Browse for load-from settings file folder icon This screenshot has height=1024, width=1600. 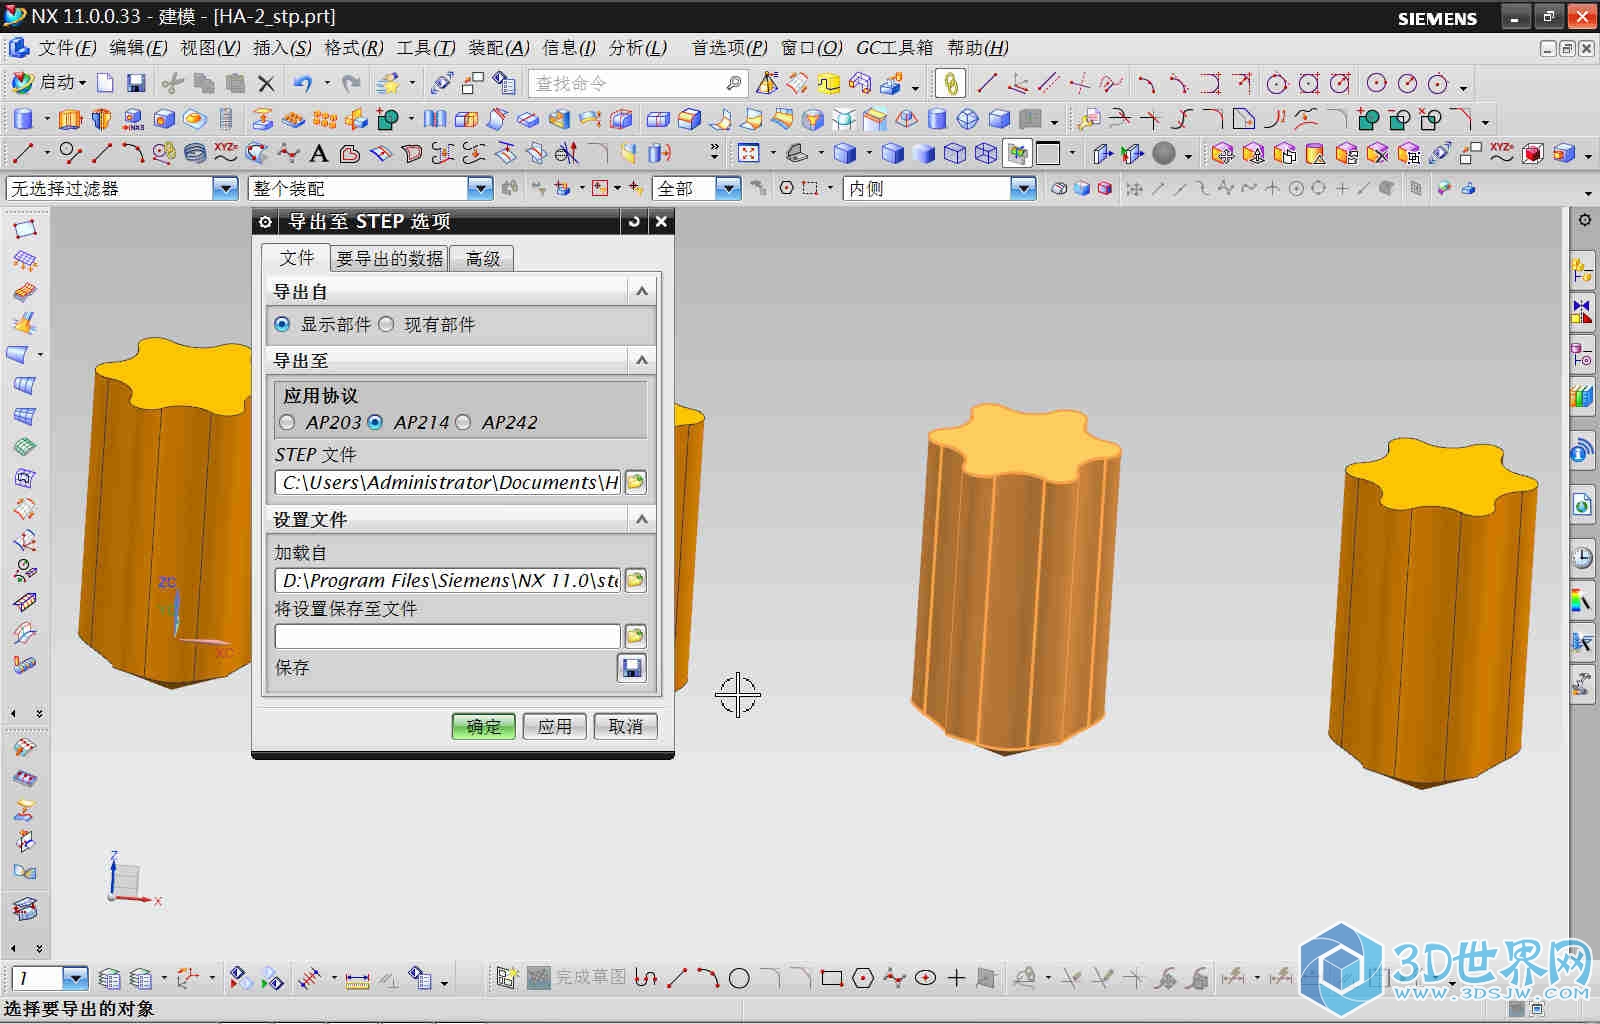pyautogui.click(x=635, y=580)
